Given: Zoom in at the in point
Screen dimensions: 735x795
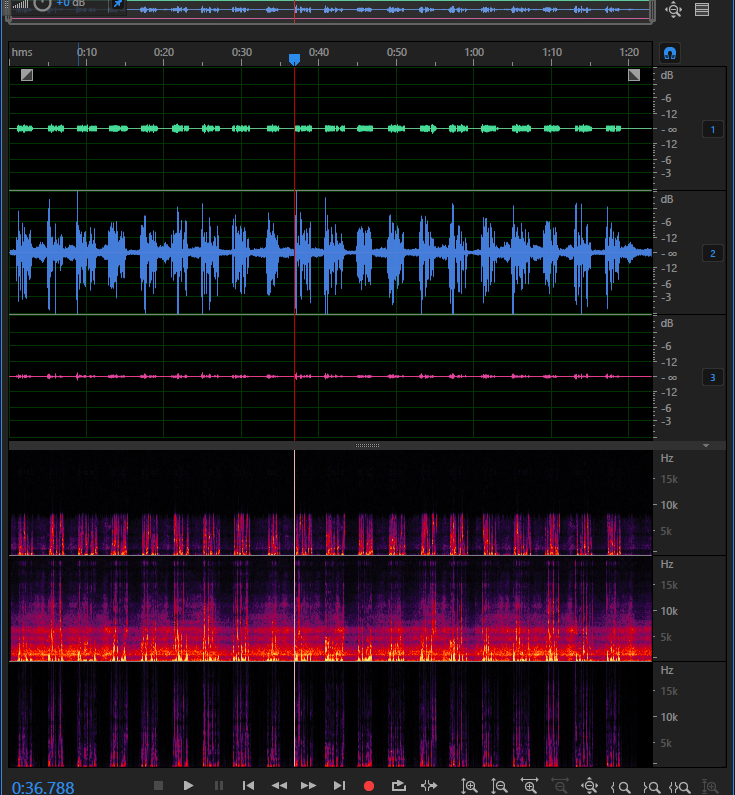Looking at the screenshot, I should tap(620, 787).
